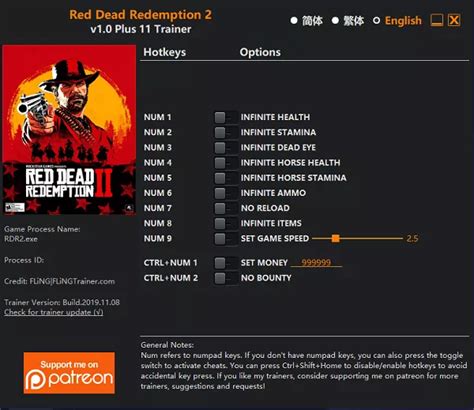The image size is (474, 410).
Task: Turn on No Bounty switch
Action: click(x=225, y=278)
